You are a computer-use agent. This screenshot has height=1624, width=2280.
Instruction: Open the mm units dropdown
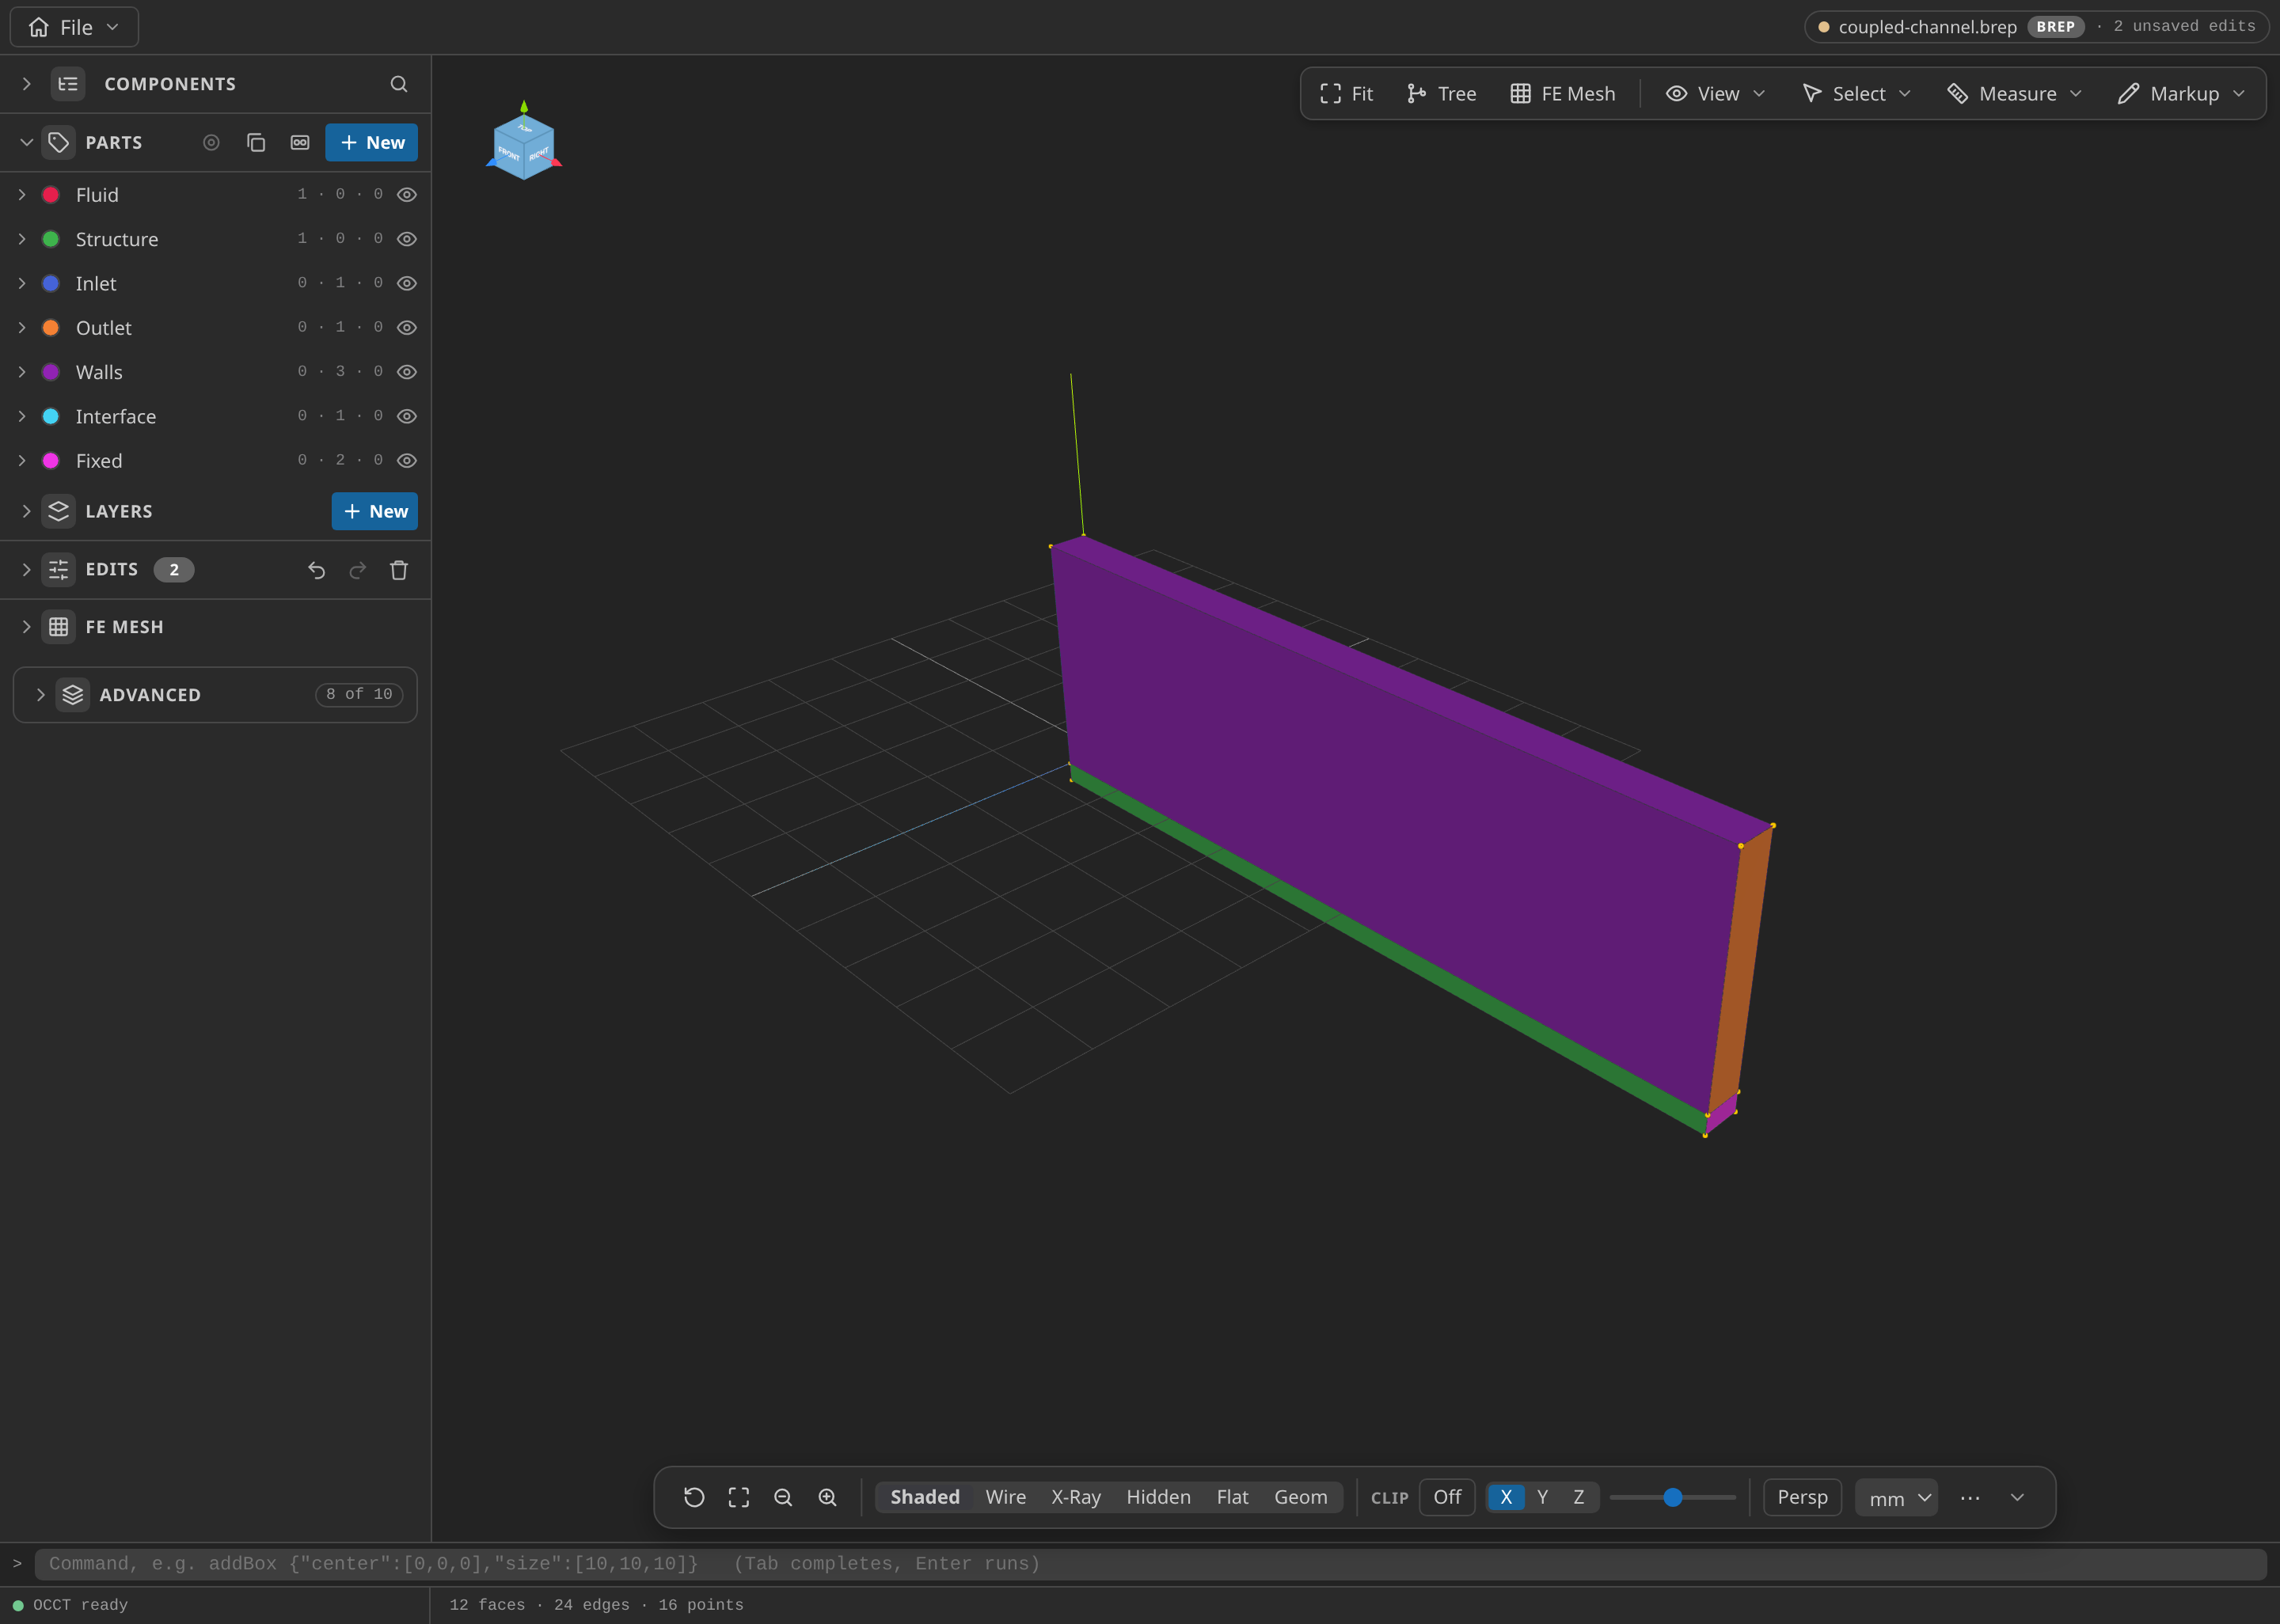[1896, 1497]
